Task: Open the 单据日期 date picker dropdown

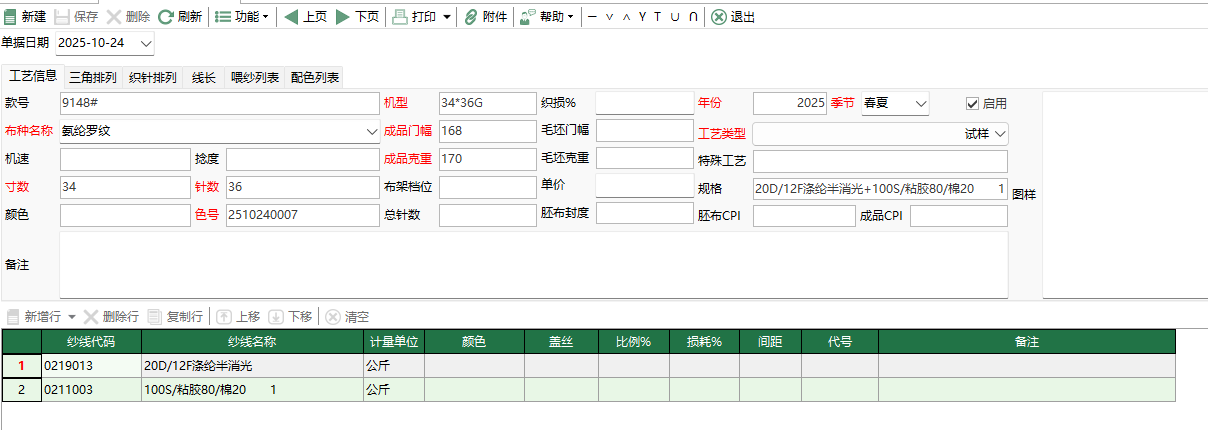Action: point(147,43)
